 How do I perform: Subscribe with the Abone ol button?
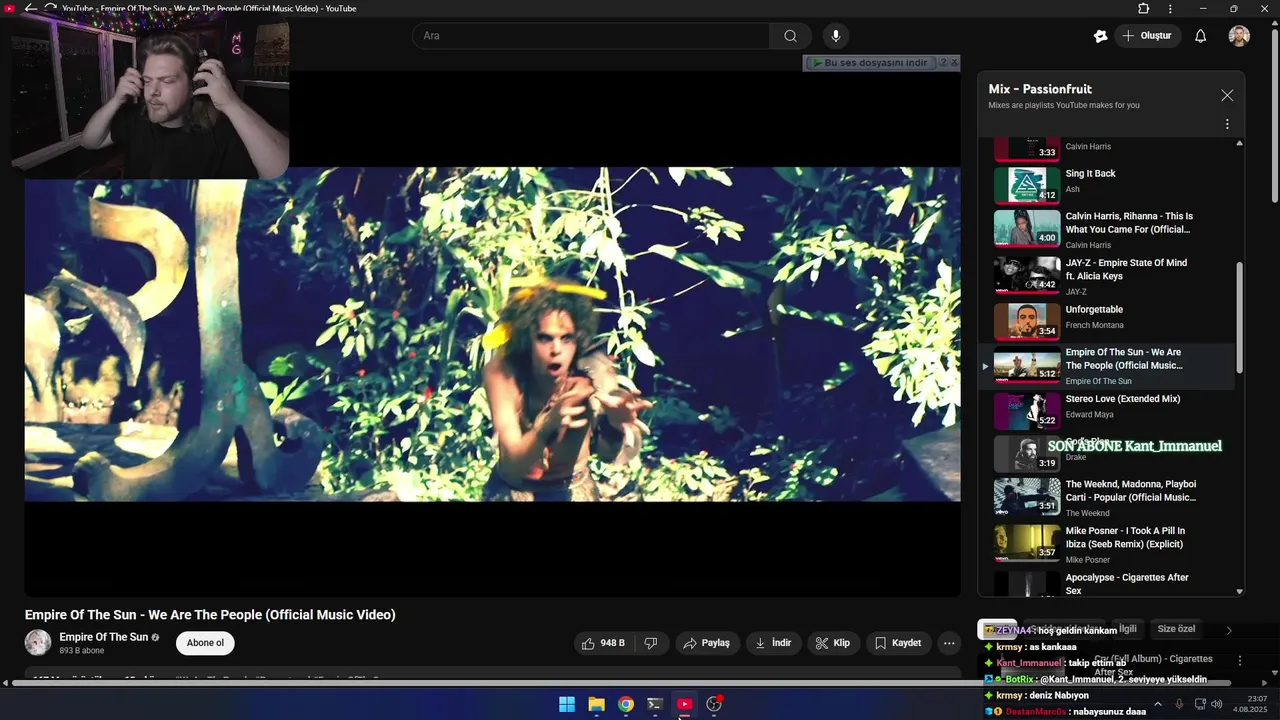(x=205, y=643)
